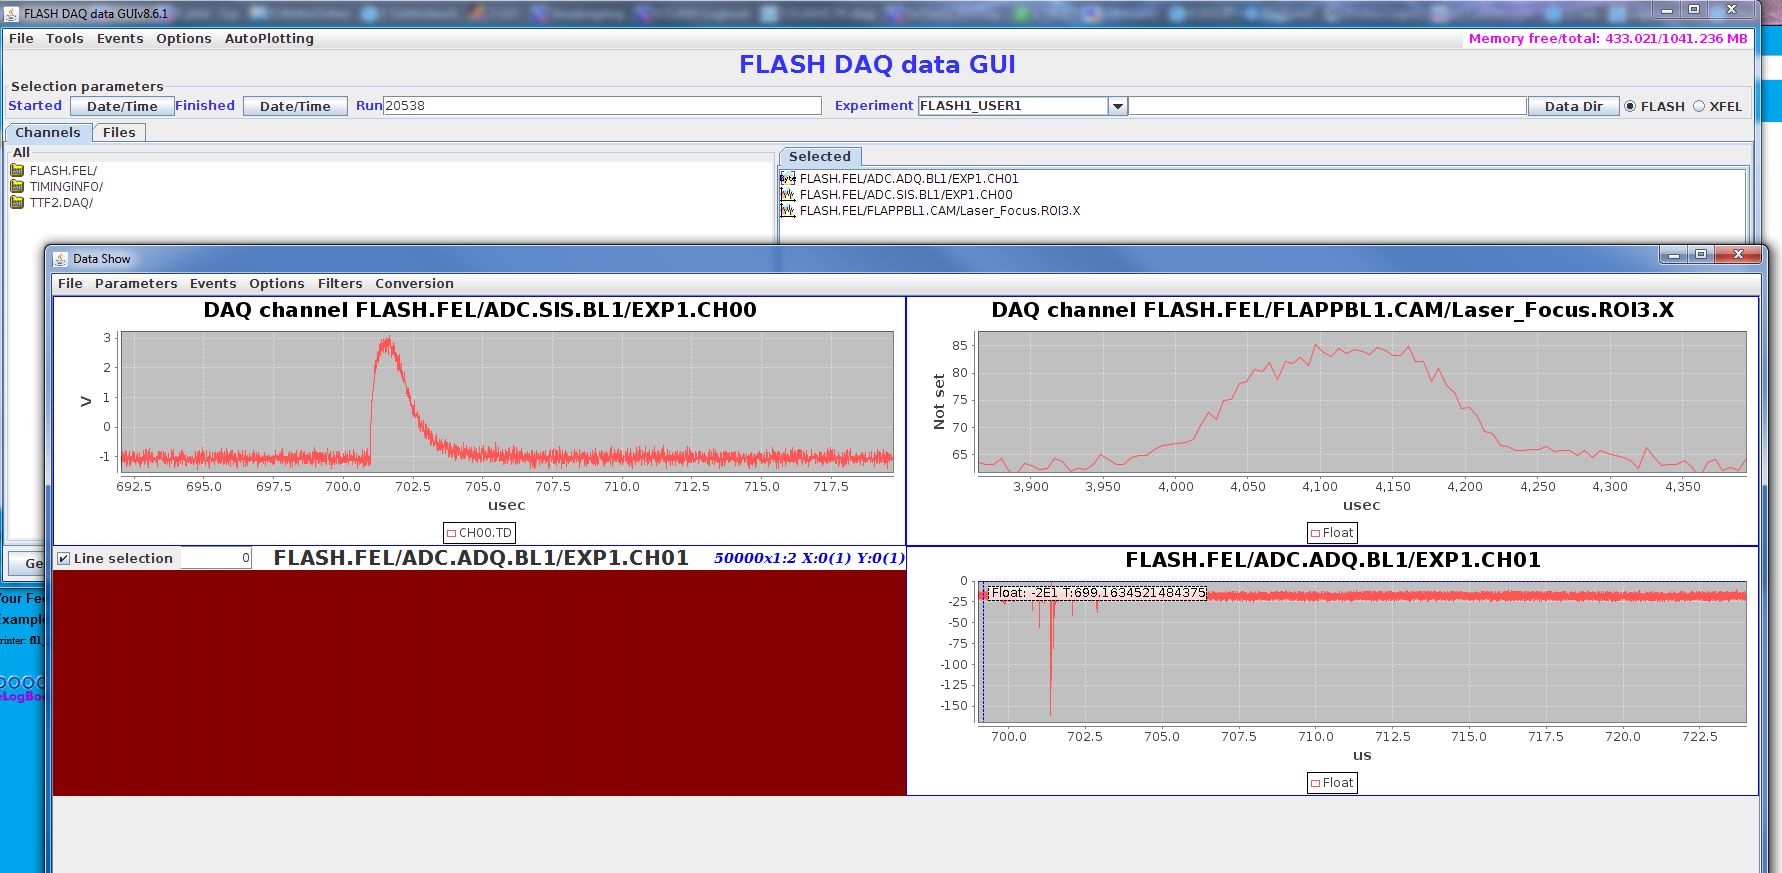Click the TIMINGINFO/ tree item text
The height and width of the screenshot is (873, 1782).
[x=66, y=186]
